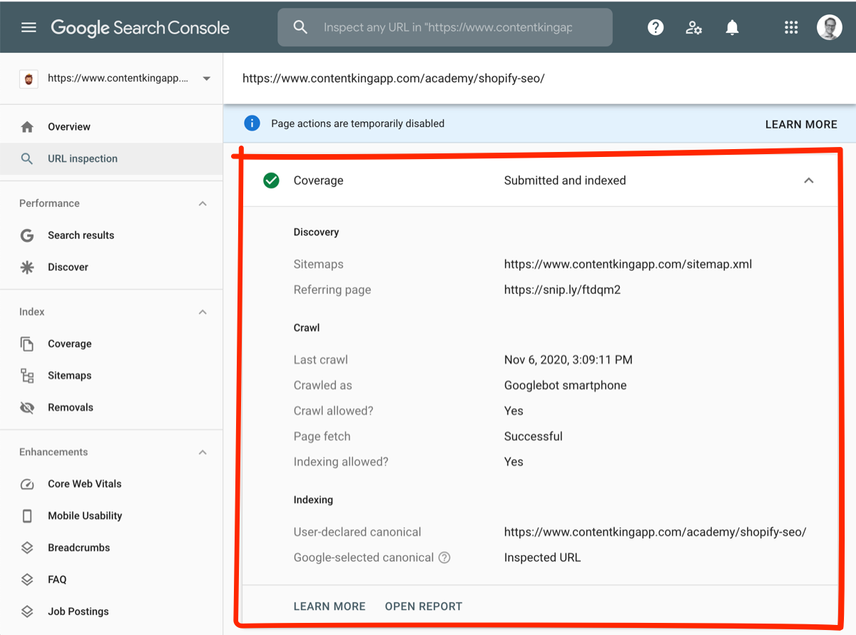Collapse the Performance sidebar section

[x=203, y=204]
